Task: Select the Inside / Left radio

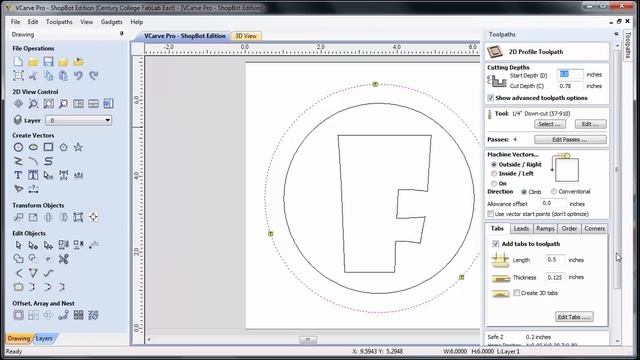Action: pos(494,174)
